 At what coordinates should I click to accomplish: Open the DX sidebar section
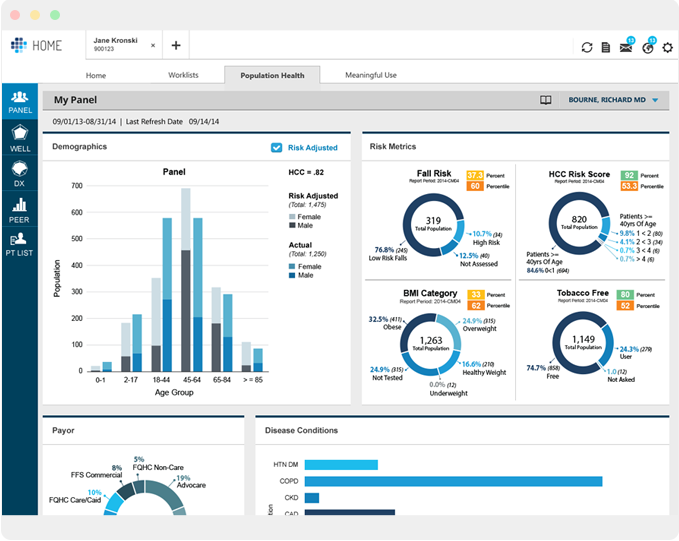[x=19, y=173]
